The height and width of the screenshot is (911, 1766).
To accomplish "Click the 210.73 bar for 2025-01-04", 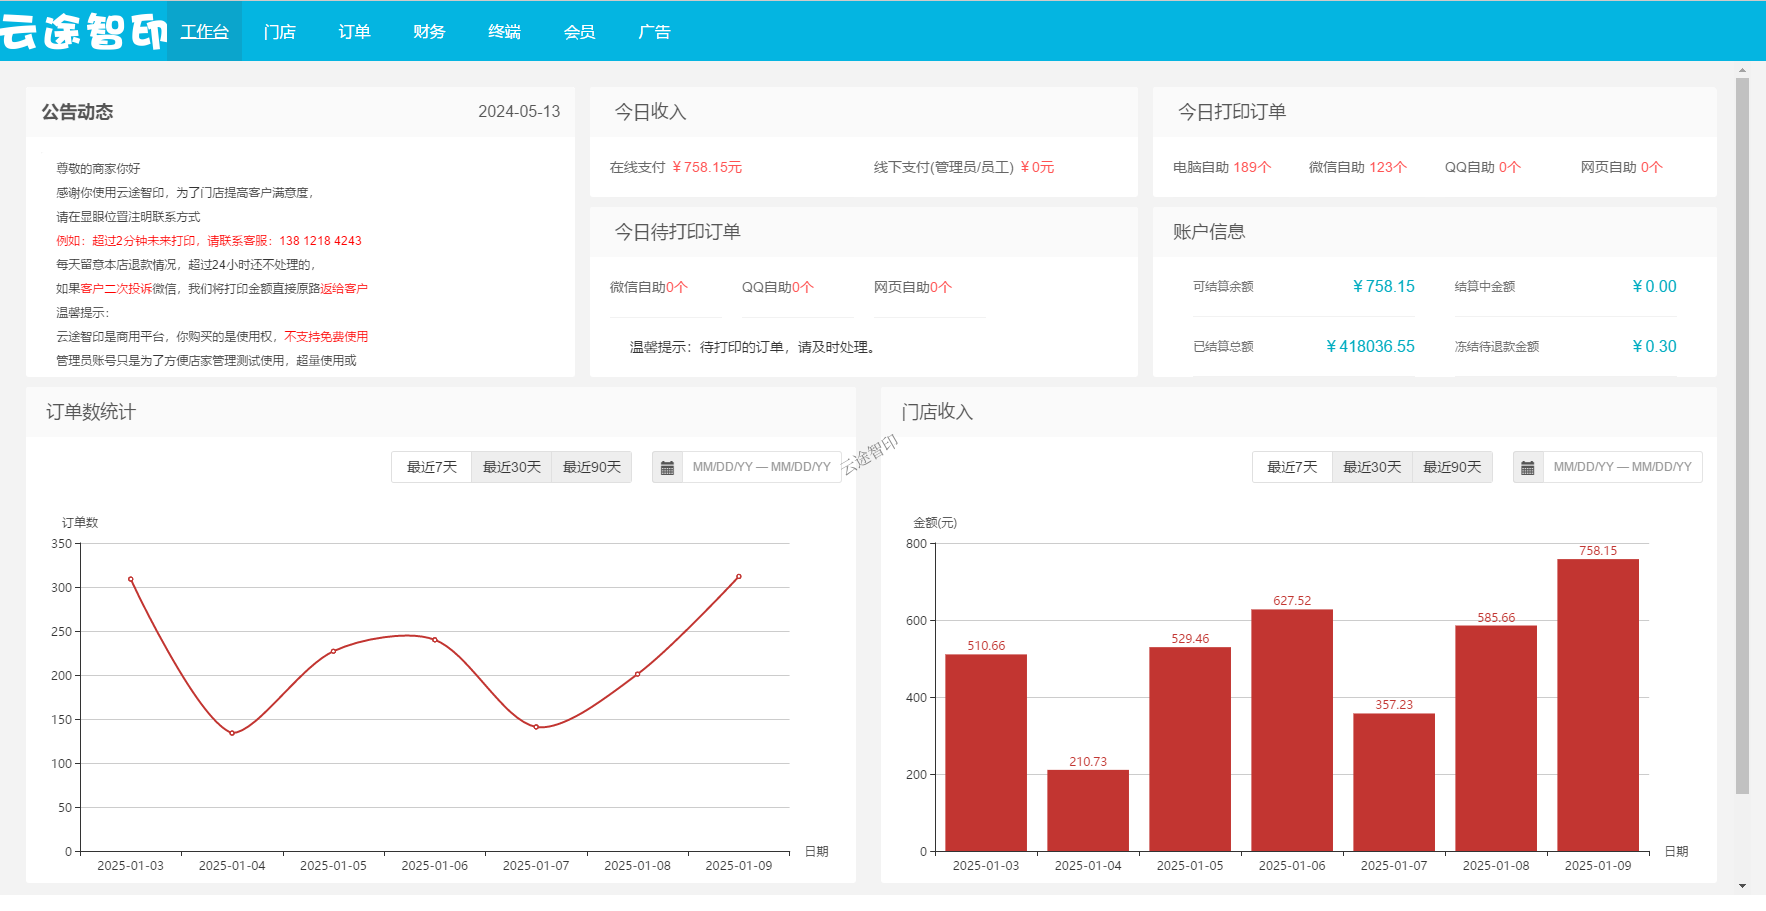I will (x=1088, y=810).
